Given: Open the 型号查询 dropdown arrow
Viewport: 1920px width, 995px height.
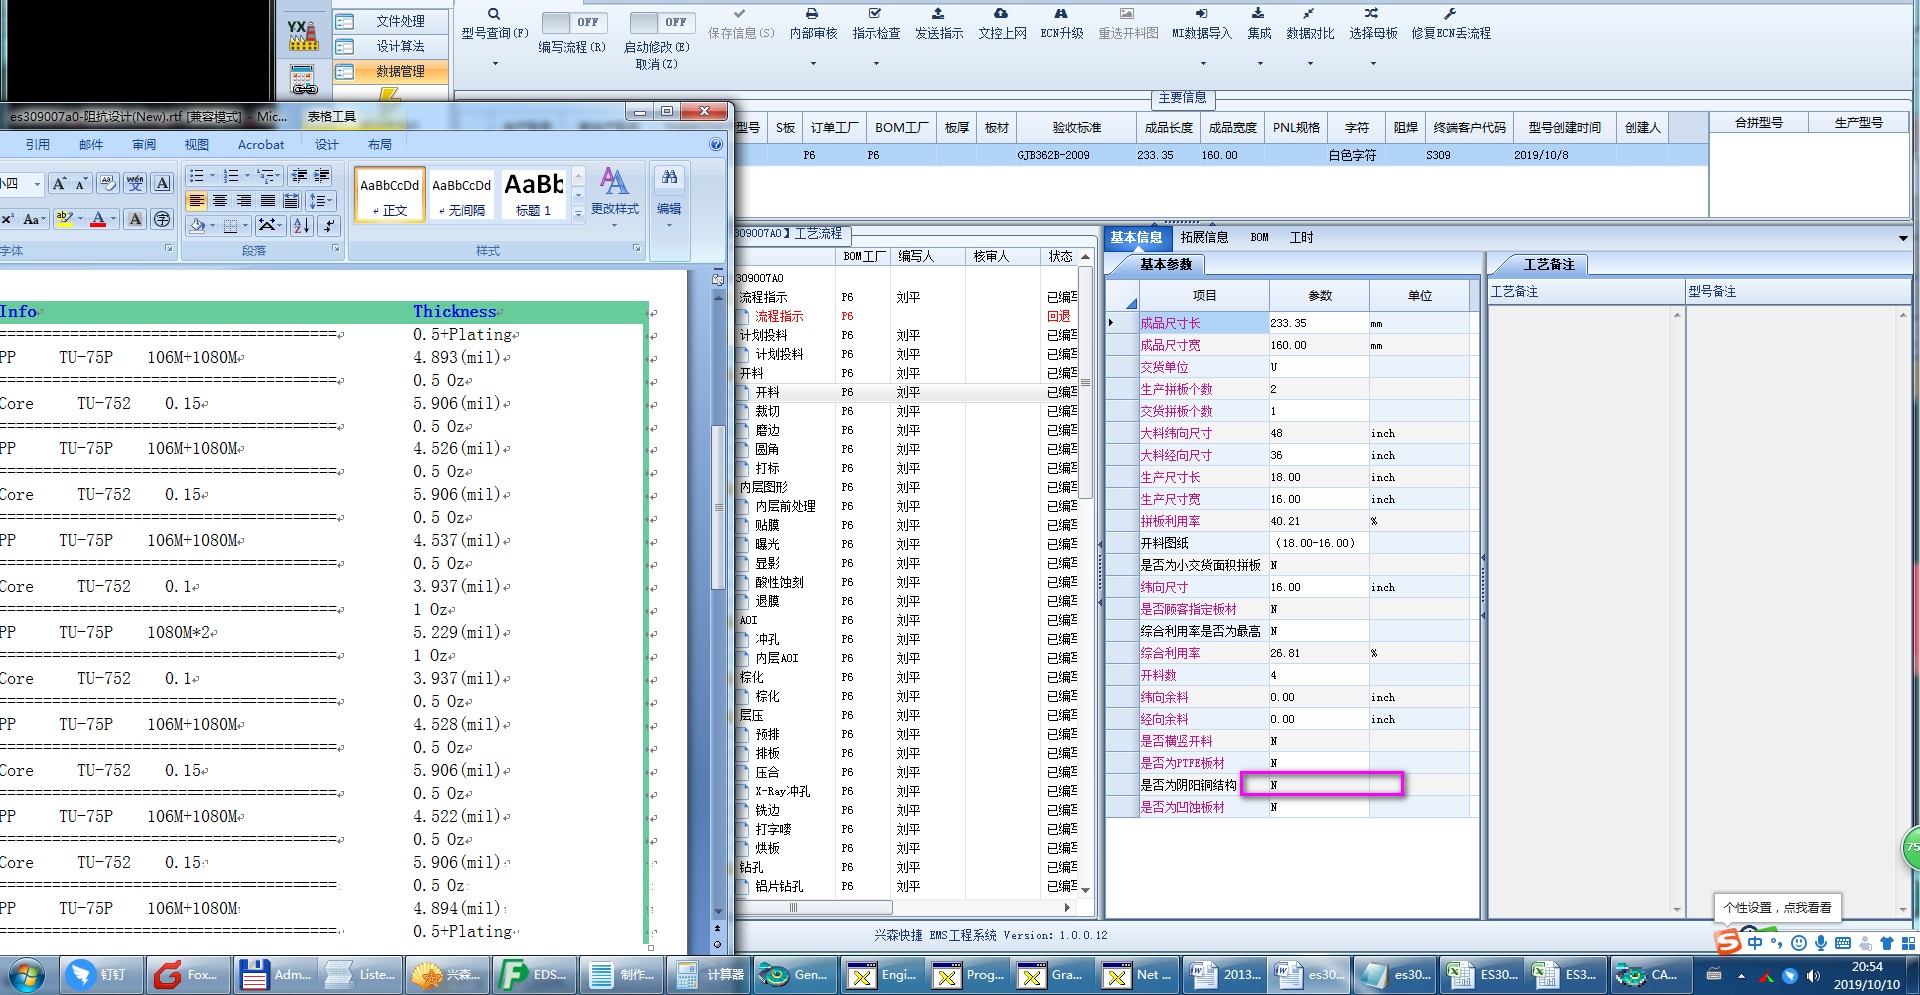Looking at the screenshot, I should [x=494, y=64].
